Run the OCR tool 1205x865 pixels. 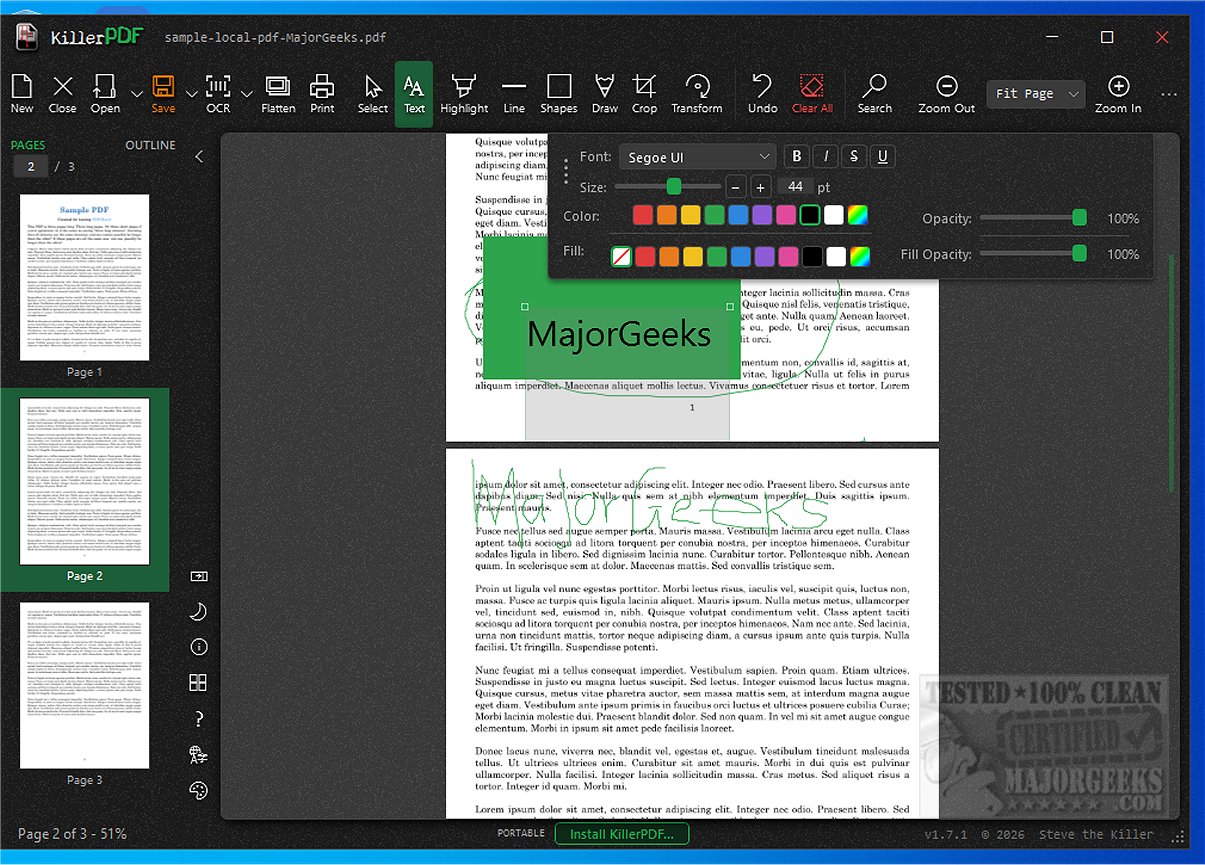tap(218, 94)
